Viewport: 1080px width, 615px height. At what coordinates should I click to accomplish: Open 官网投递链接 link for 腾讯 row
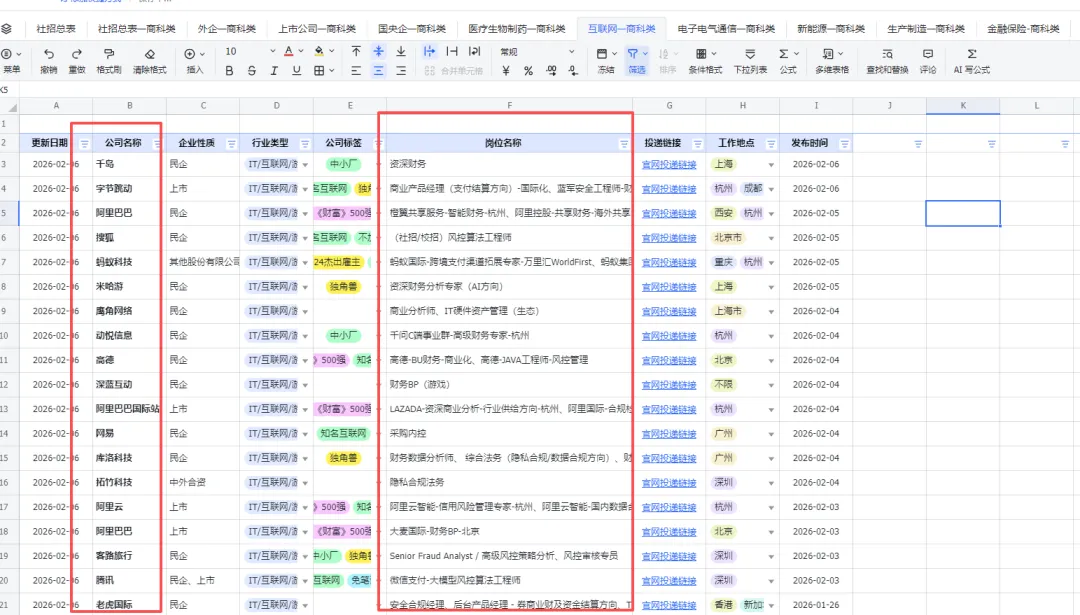[x=669, y=581]
